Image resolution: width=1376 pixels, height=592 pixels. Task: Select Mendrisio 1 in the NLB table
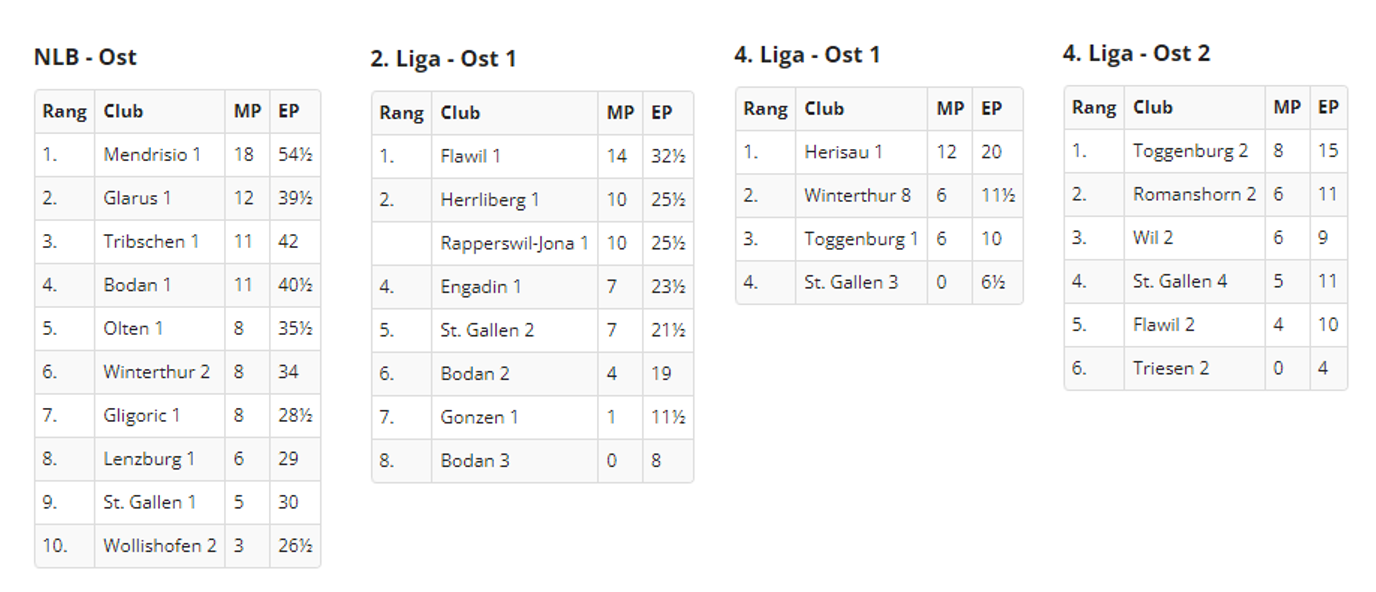152,155
